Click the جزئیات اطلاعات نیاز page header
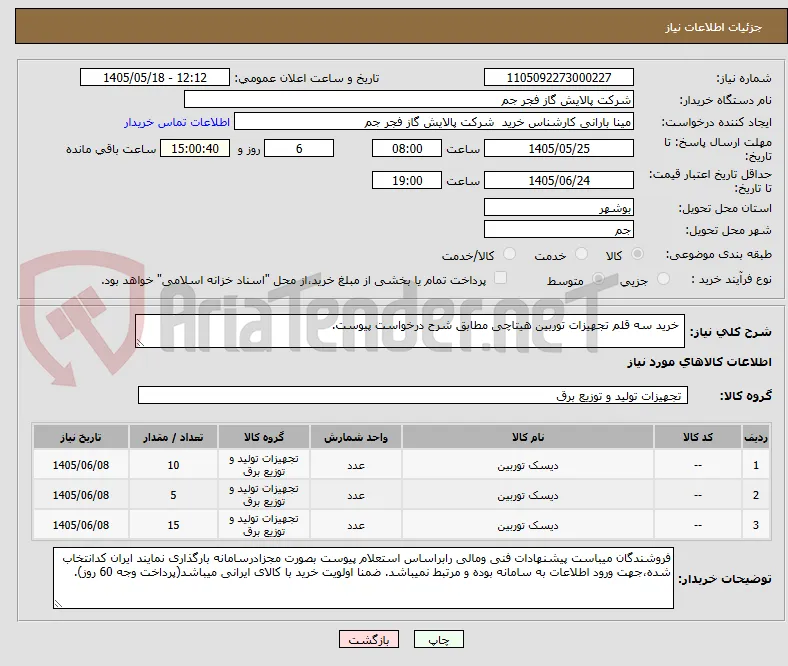 pos(714,27)
